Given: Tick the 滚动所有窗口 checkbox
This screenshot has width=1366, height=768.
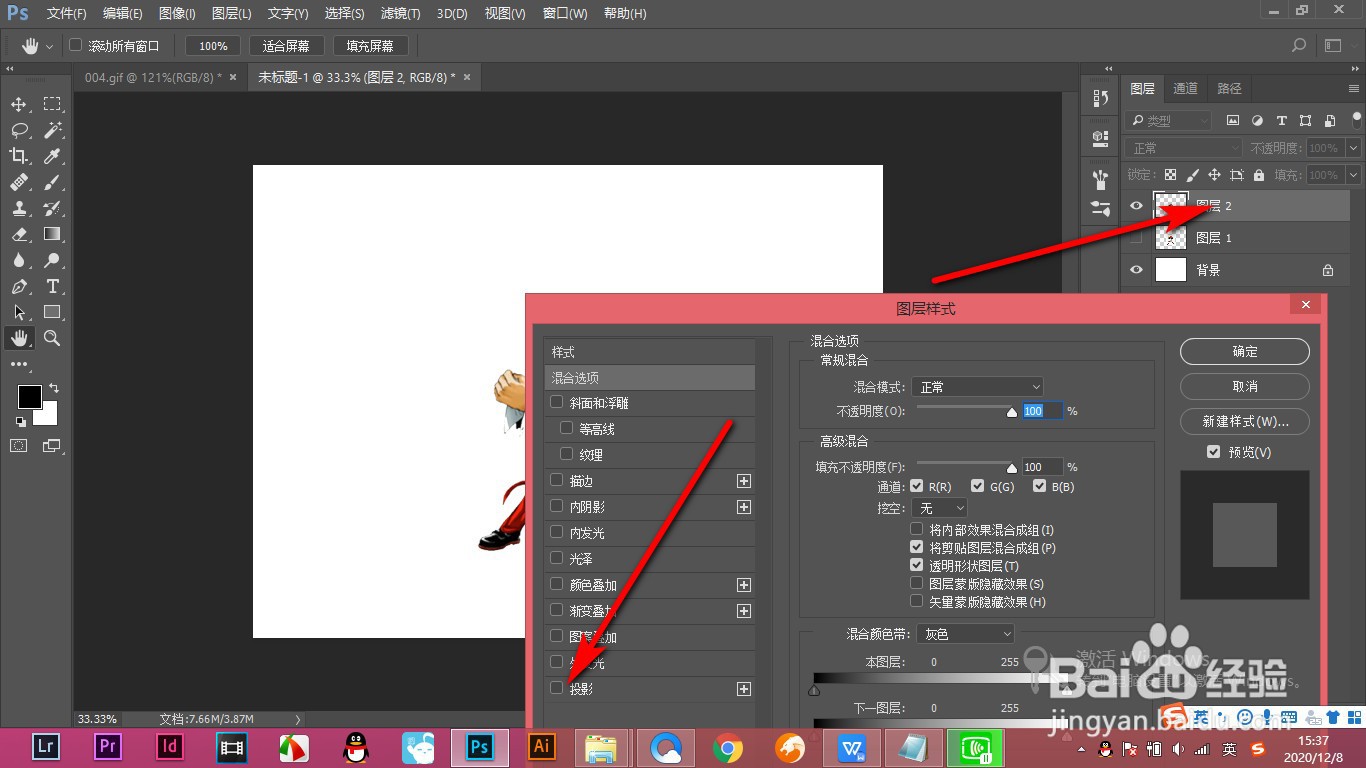Looking at the screenshot, I should click(x=76, y=45).
